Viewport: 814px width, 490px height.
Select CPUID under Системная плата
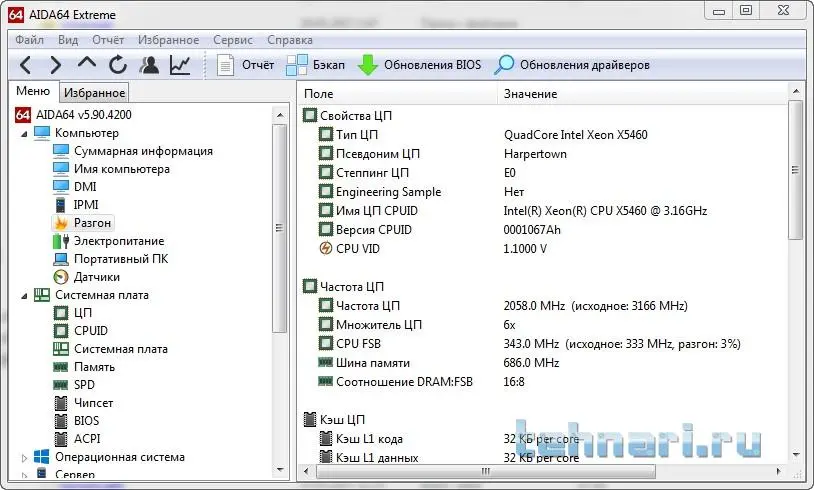pyautogui.click(x=90, y=331)
